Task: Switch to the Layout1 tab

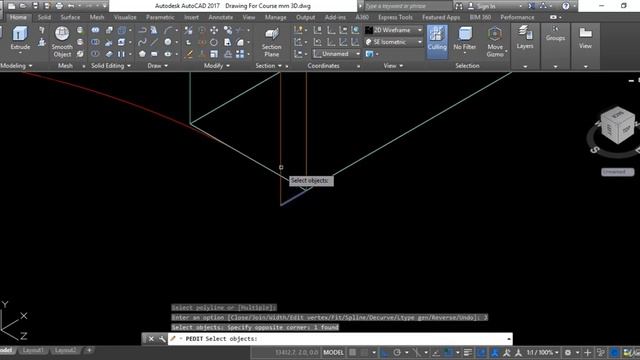Action: 33,350
